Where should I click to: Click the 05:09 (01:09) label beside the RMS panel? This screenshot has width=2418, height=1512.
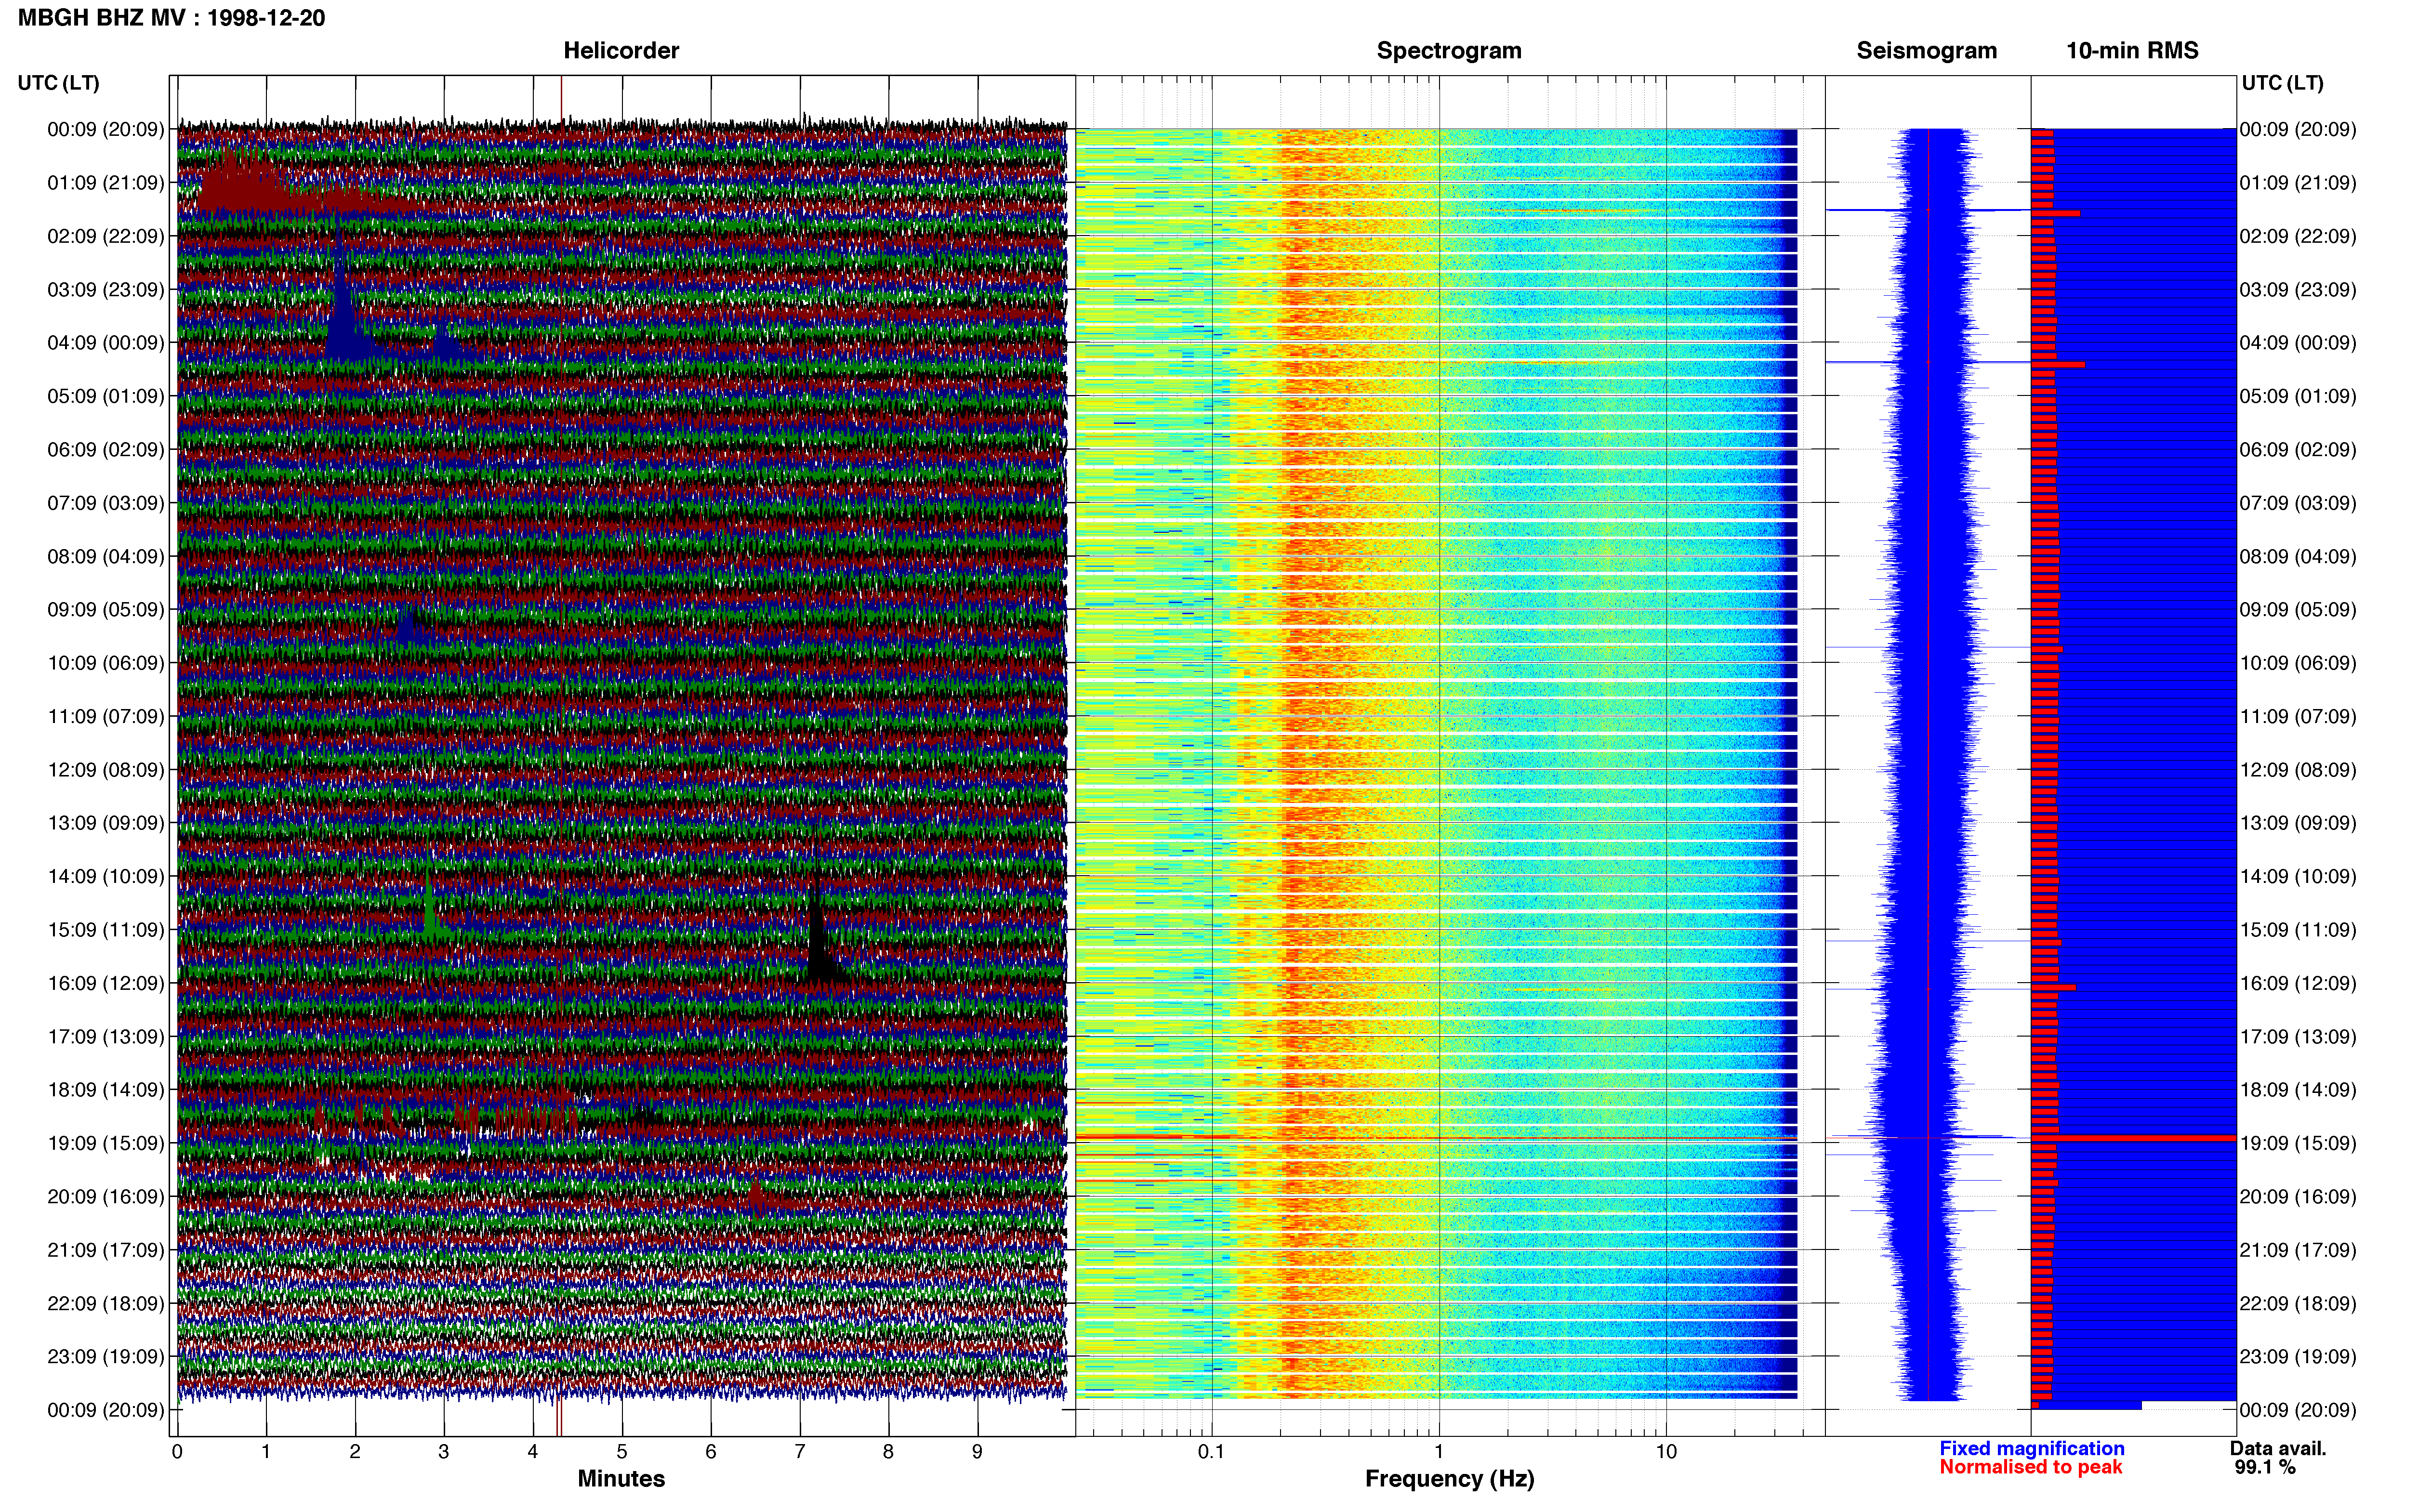click(x=2298, y=396)
